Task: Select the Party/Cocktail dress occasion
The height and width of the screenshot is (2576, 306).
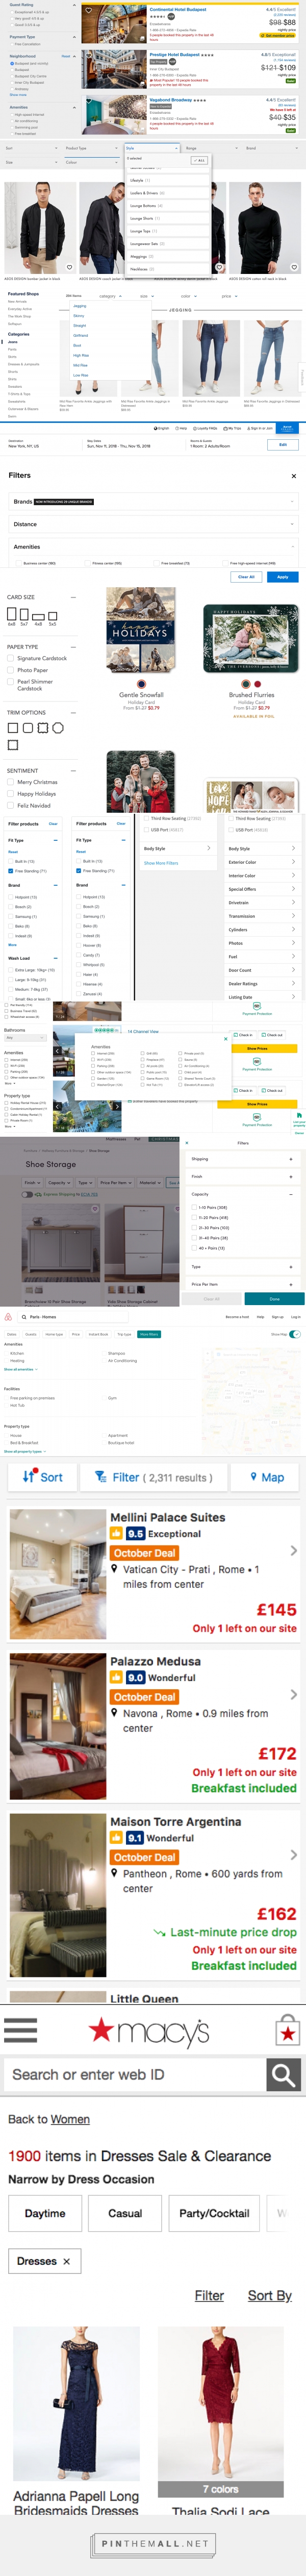Action: click(x=214, y=2213)
